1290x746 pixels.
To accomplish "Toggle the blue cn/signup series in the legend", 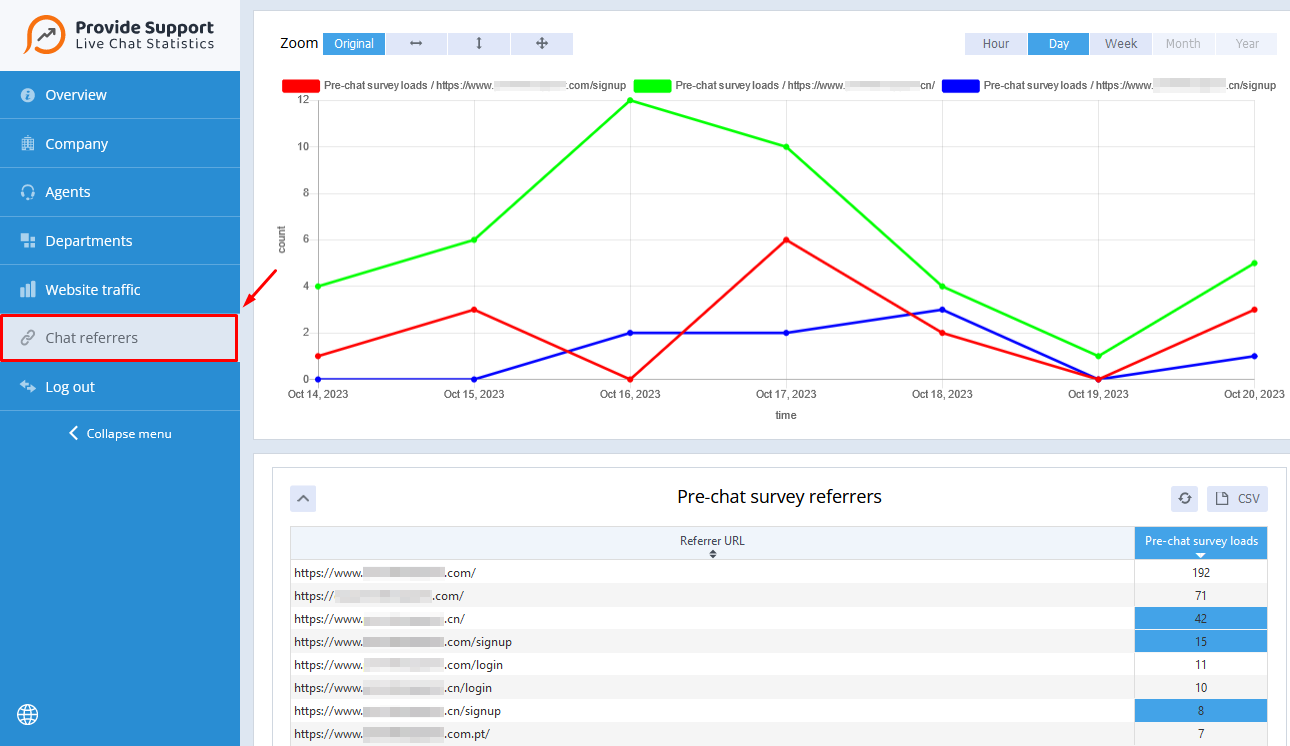I will click(x=960, y=85).
